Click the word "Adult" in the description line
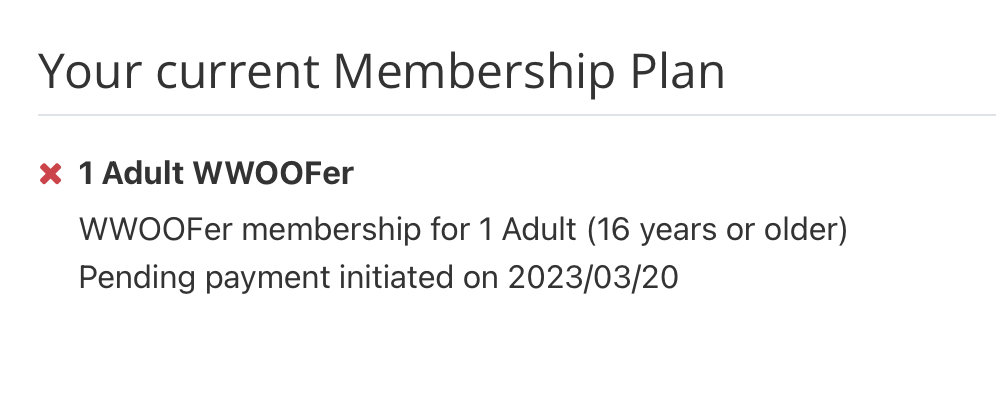Image resolution: width=996 pixels, height=396 pixels. [539, 229]
